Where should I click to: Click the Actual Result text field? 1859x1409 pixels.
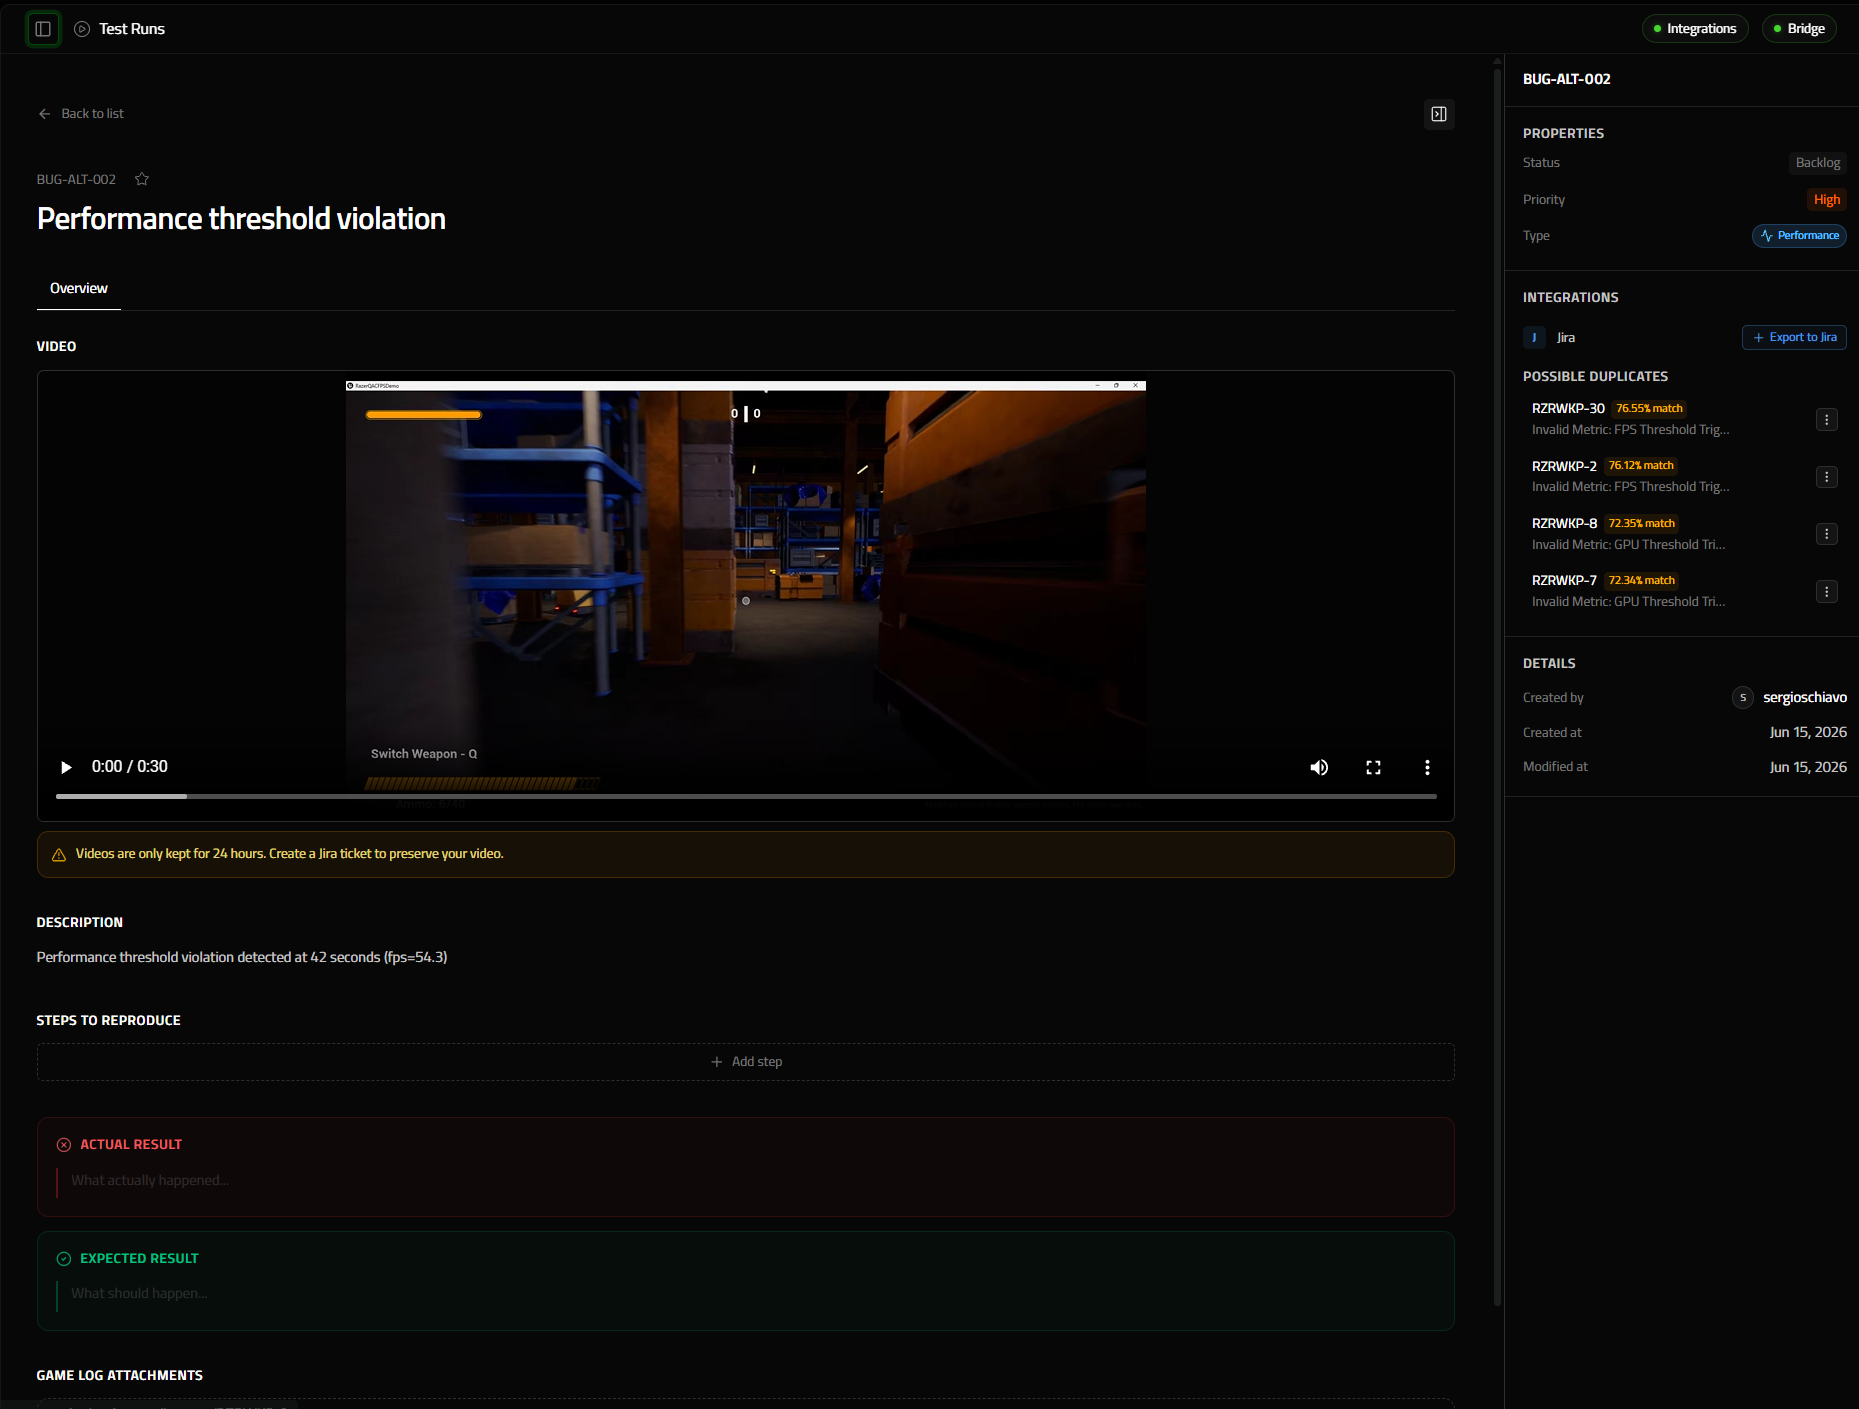click(746, 1181)
